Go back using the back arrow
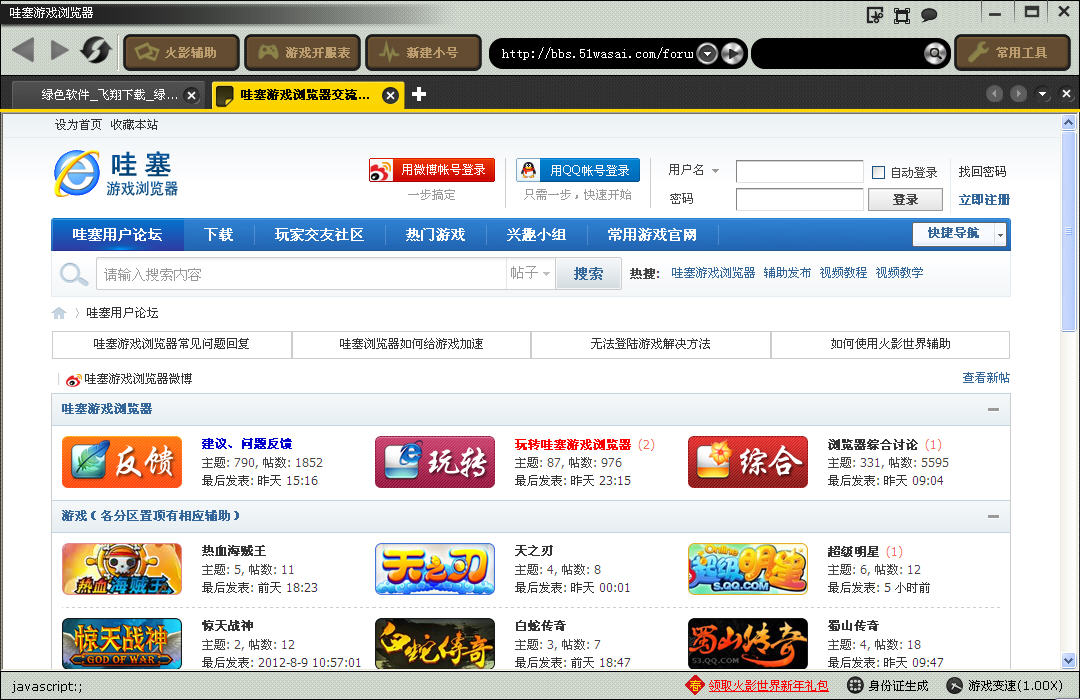 click(x=24, y=51)
